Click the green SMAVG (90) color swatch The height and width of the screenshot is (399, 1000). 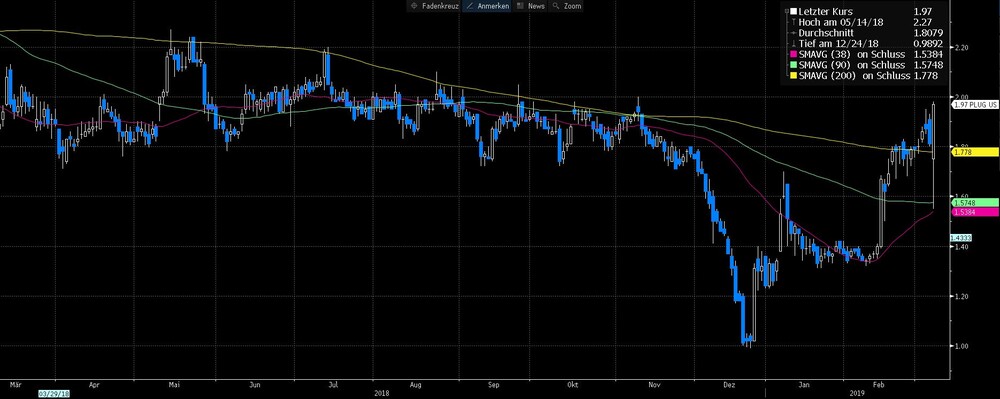point(793,66)
